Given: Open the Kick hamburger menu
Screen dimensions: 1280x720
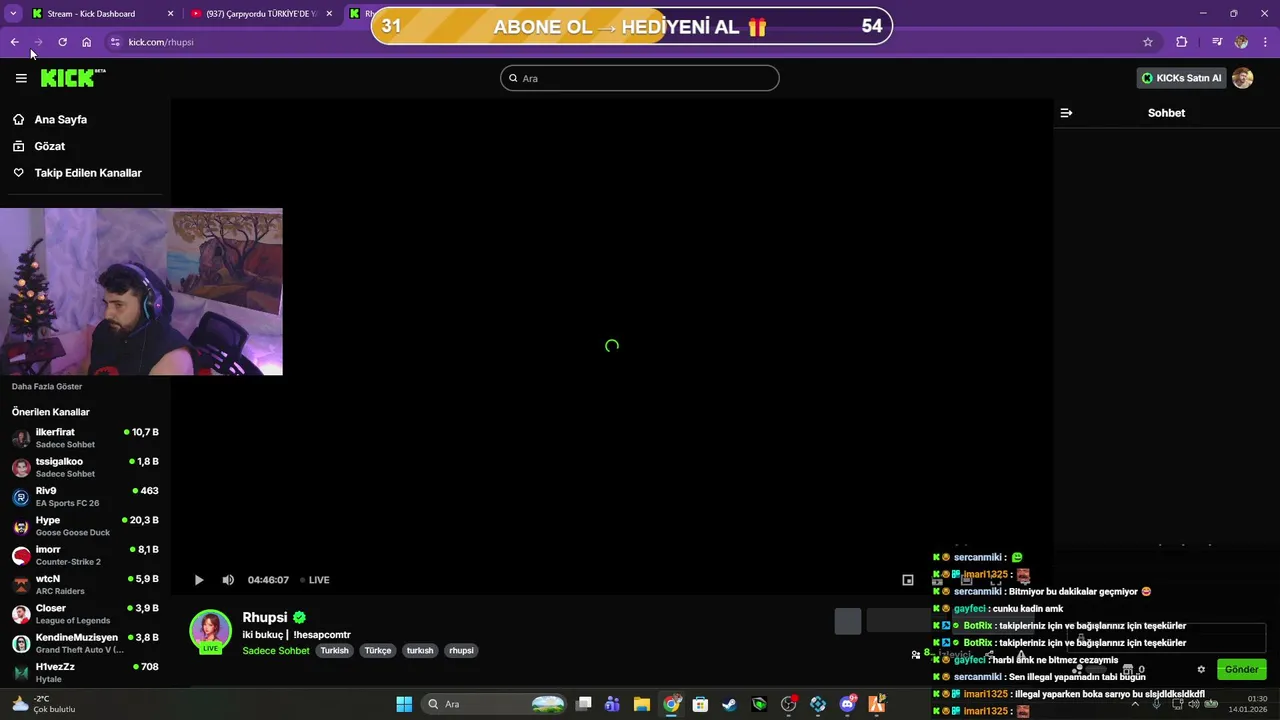Looking at the screenshot, I should click(x=21, y=78).
